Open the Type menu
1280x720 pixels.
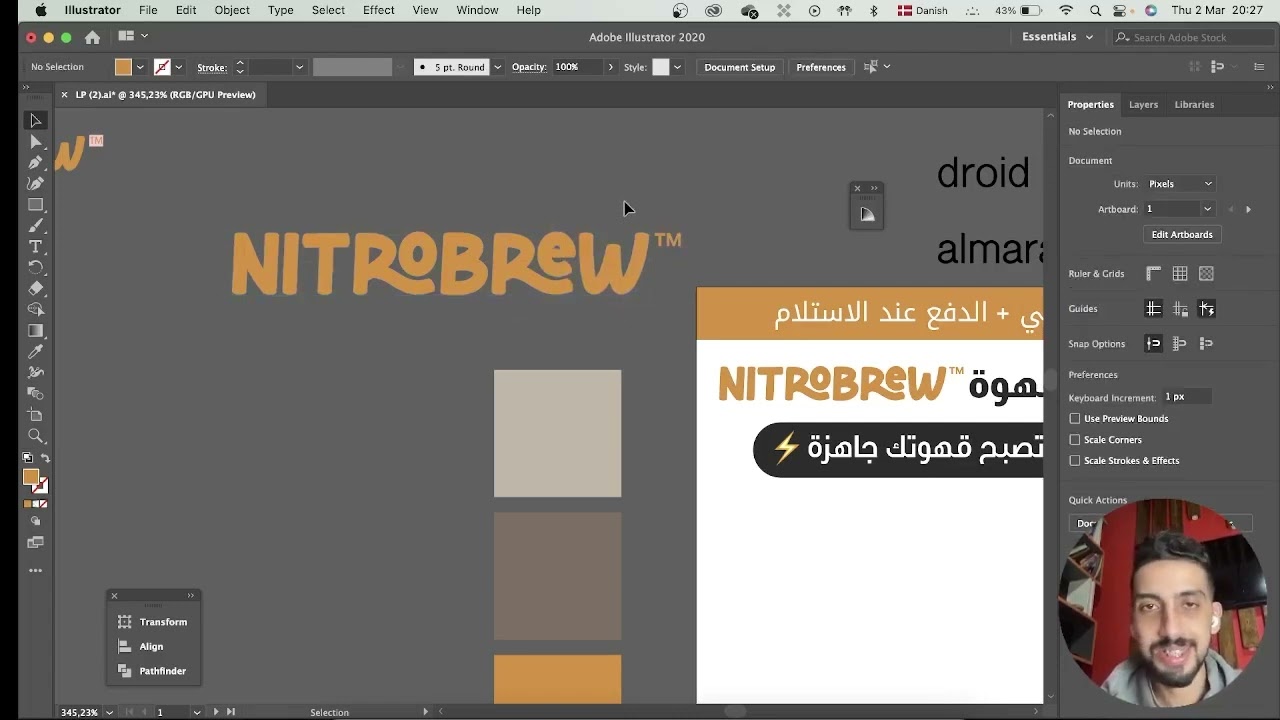pyautogui.click(x=281, y=10)
